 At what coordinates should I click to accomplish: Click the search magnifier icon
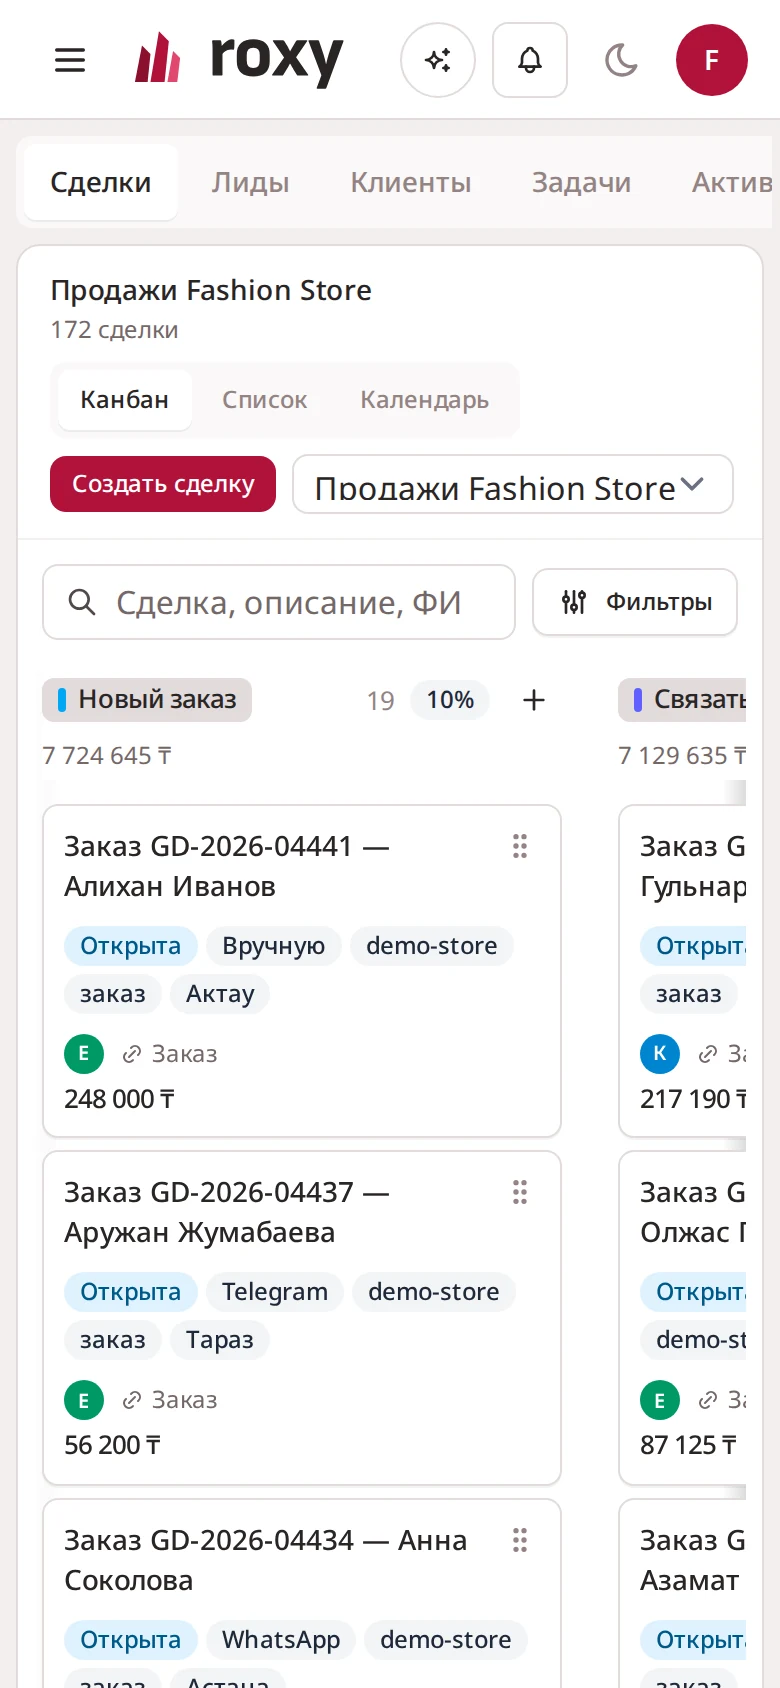point(81,602)
